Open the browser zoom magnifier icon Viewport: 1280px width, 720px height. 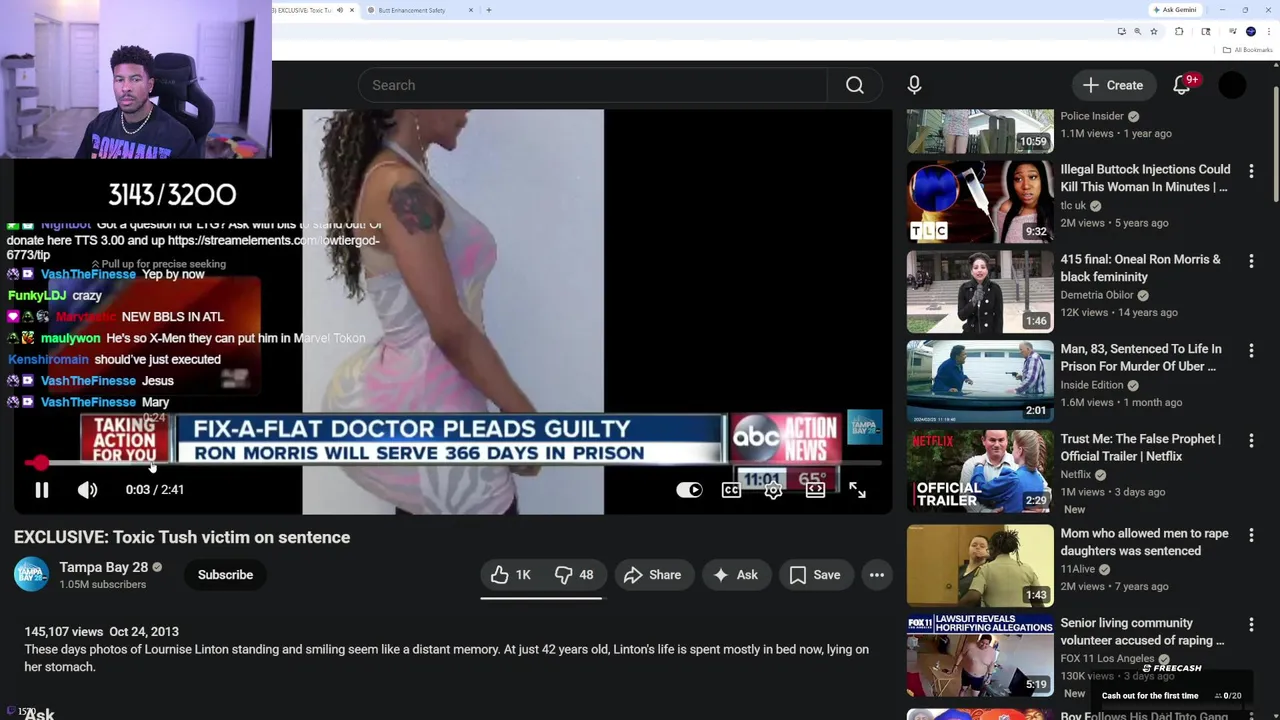1137,32
